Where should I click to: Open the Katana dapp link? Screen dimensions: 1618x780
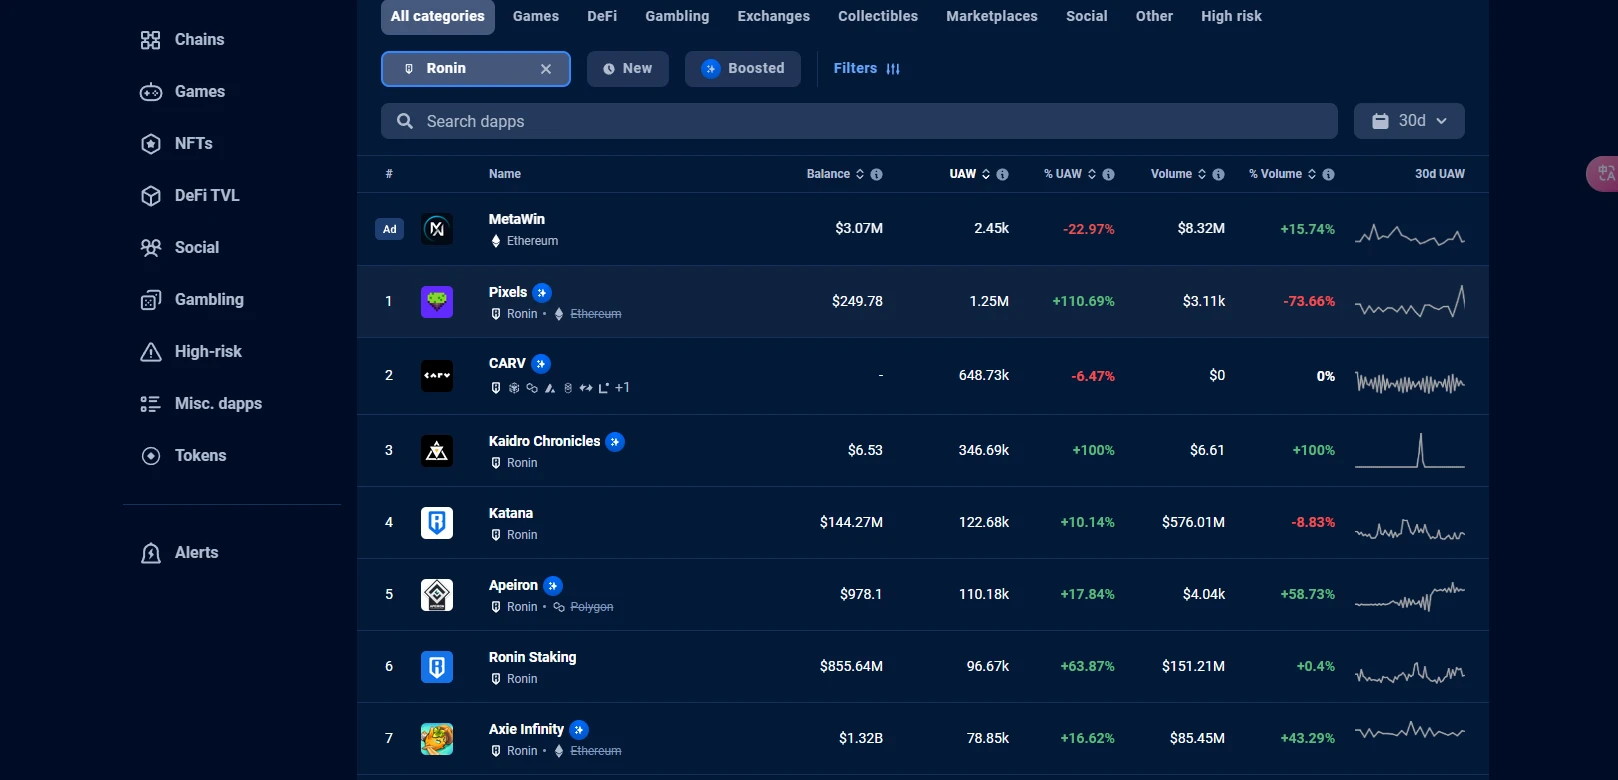tap(511, 514)
